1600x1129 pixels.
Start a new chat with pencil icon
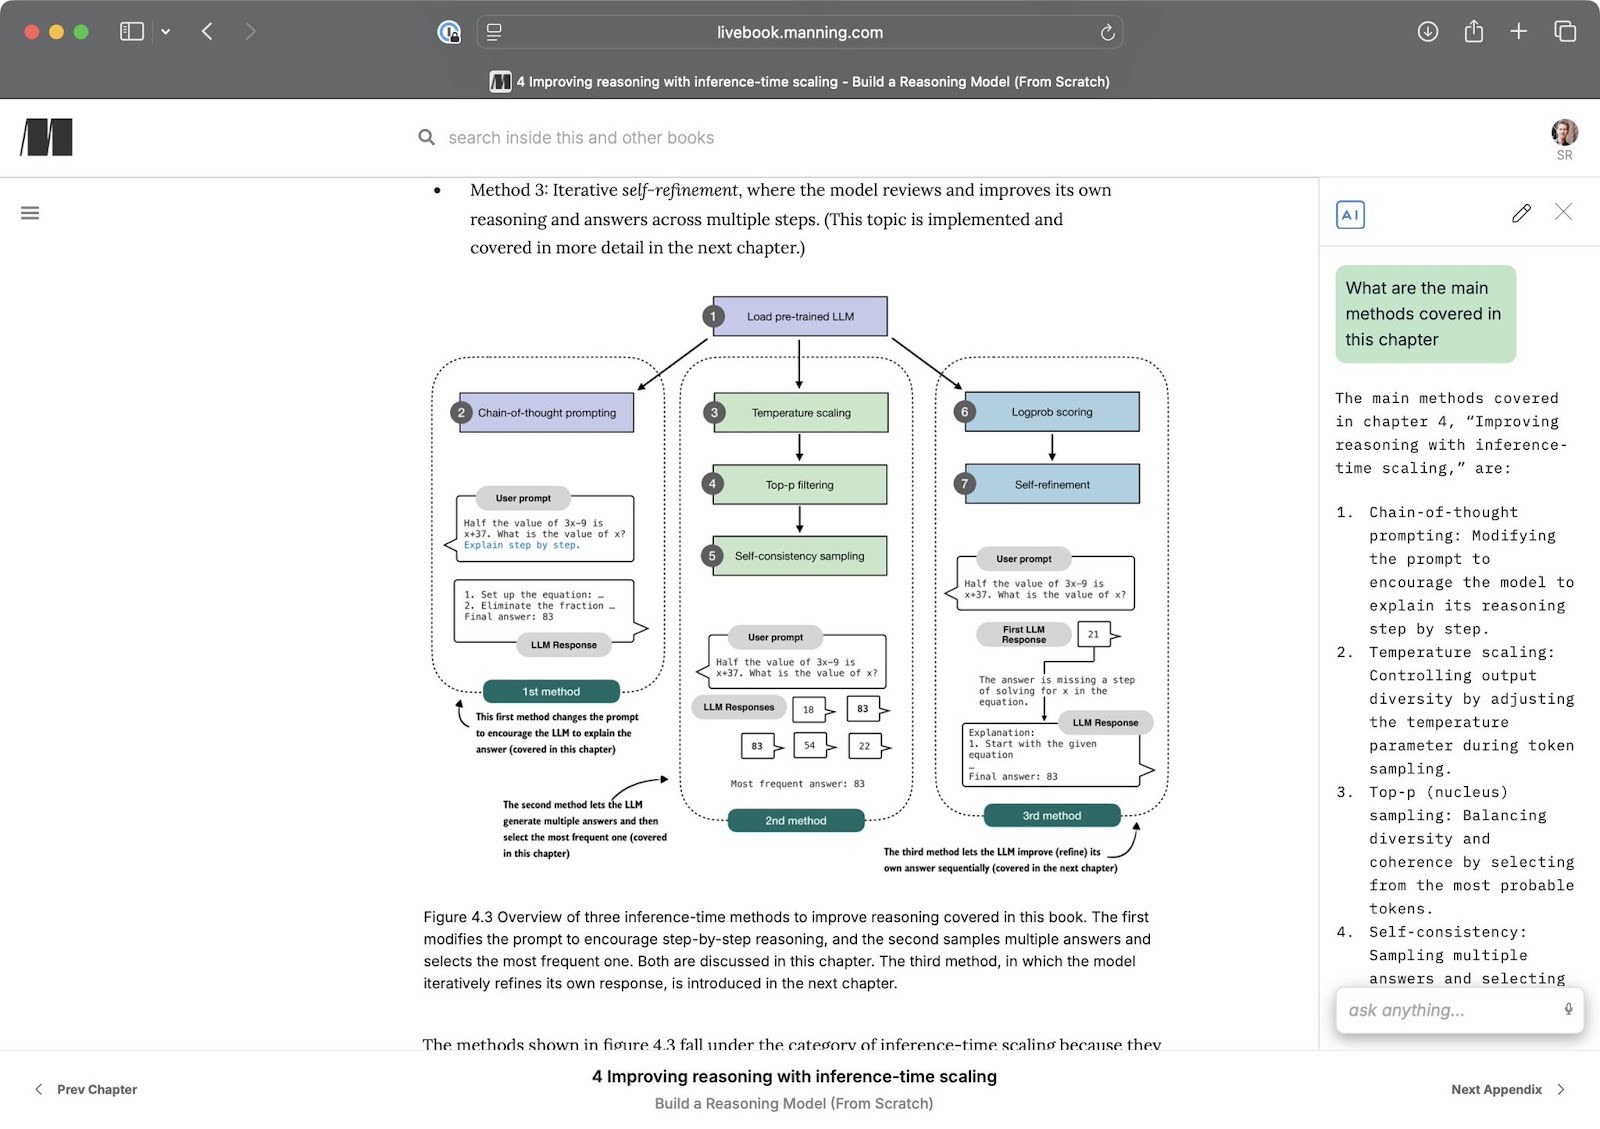[1521, 213]
